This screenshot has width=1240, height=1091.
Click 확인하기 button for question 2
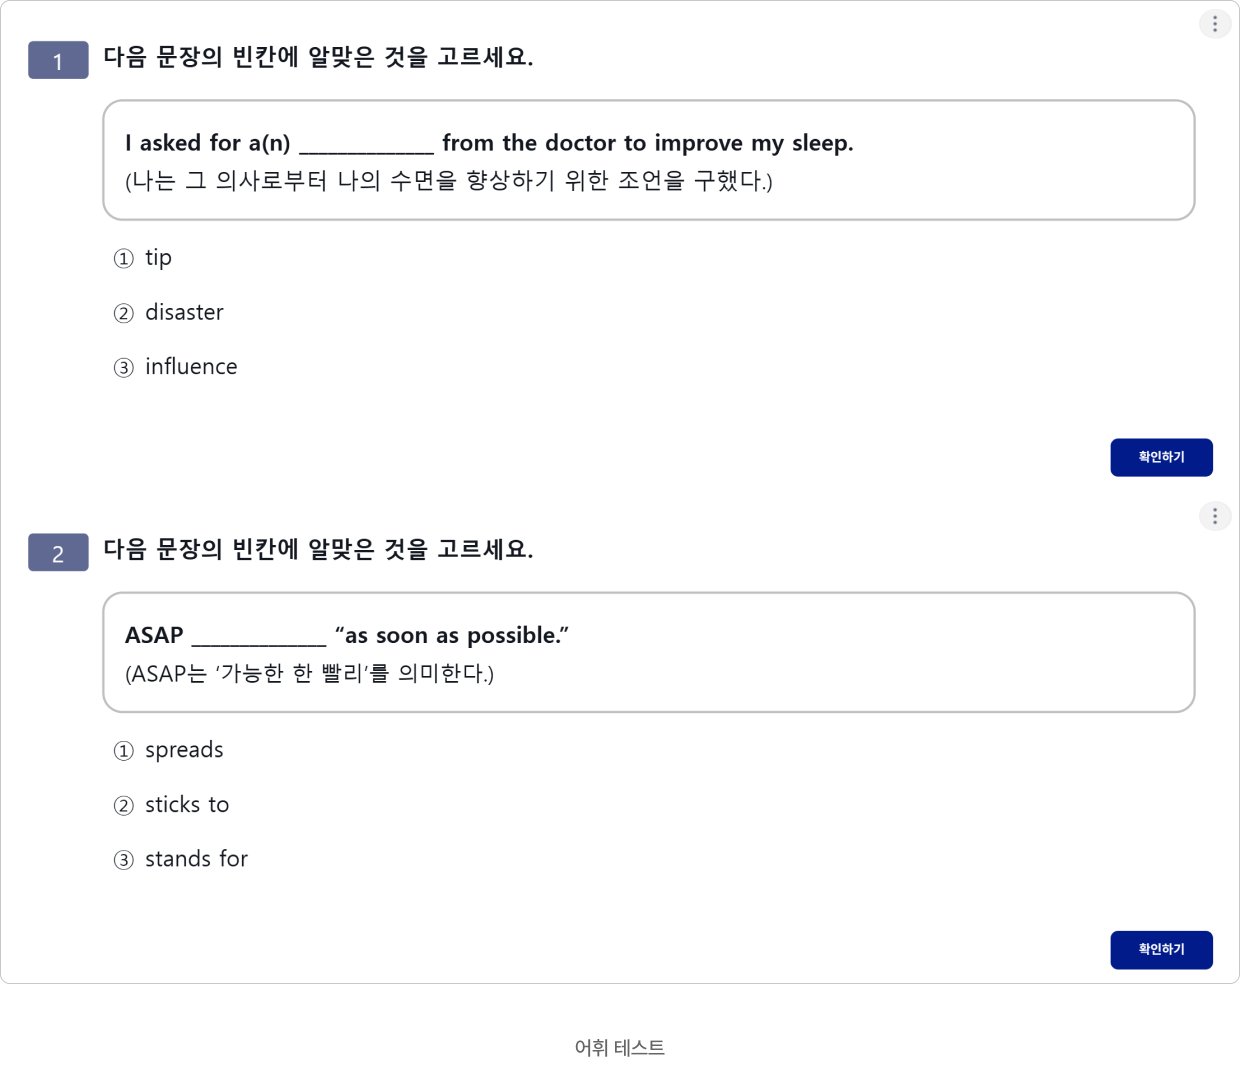(1161, 949)
